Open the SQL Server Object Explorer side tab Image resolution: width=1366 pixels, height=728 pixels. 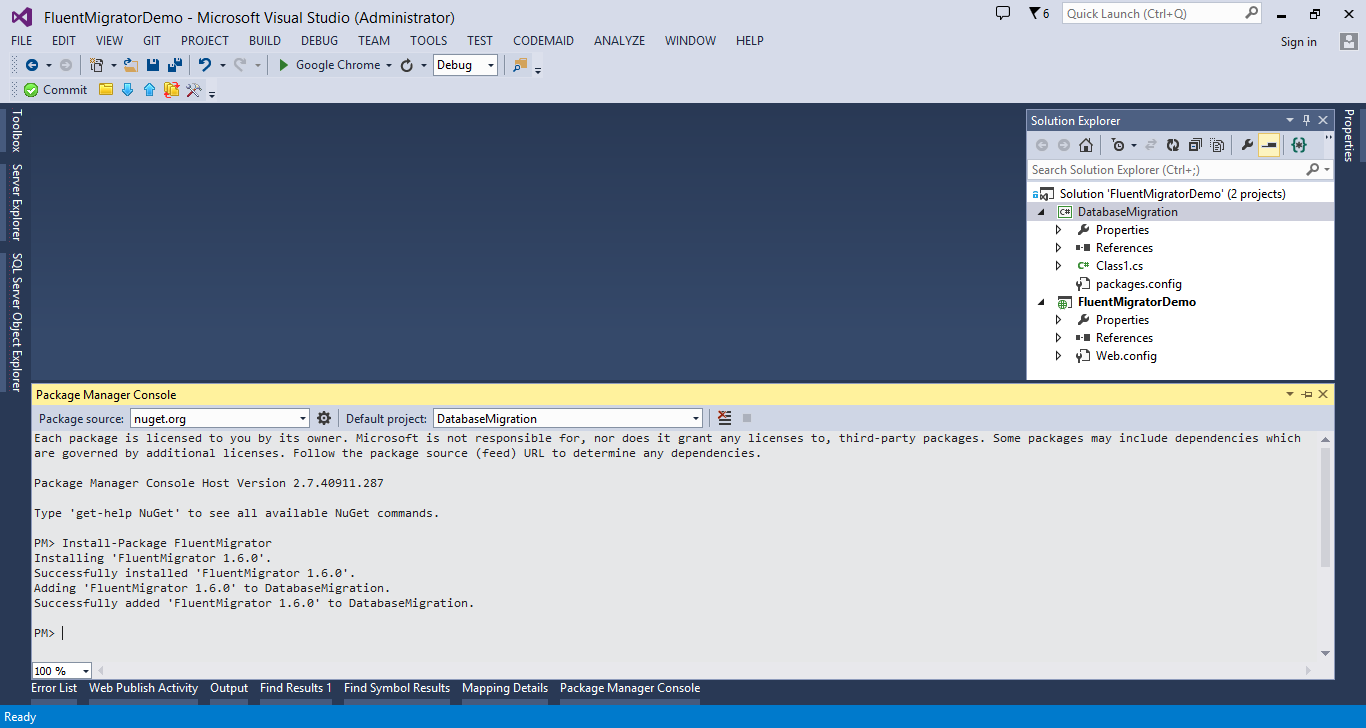tap(15, 322)
